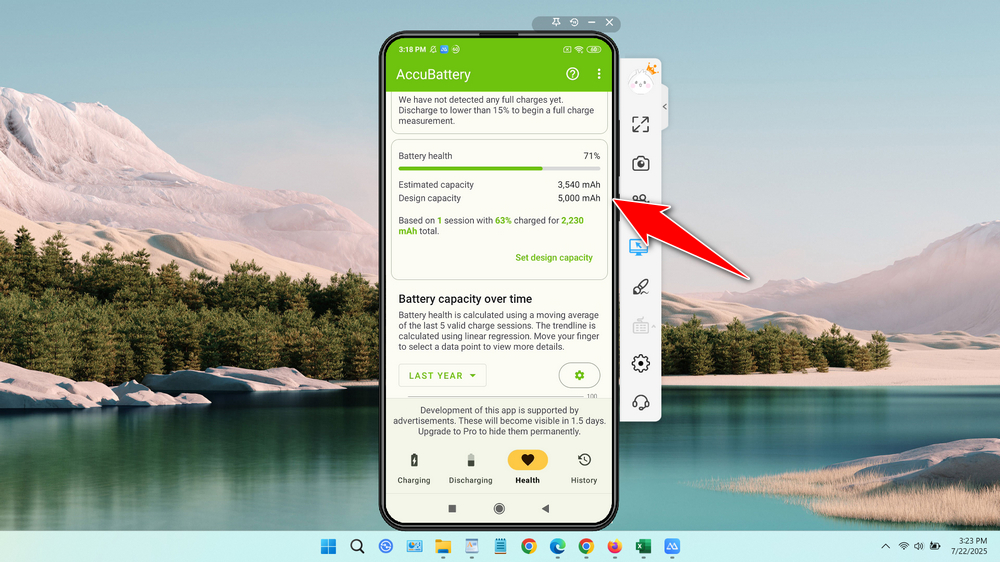Image resolution: width=1000 pixels, height=562 pixels.
Task: Open AccuBattery help question-mark icon
Action: [x=572, y=74]
